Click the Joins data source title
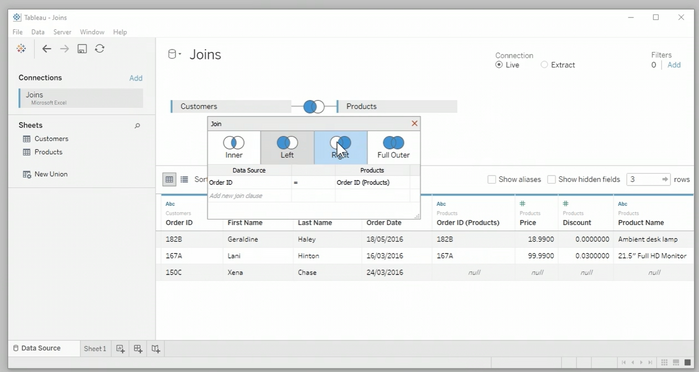Viewport: 699px width, 372px height. click(x=205, y=54)
